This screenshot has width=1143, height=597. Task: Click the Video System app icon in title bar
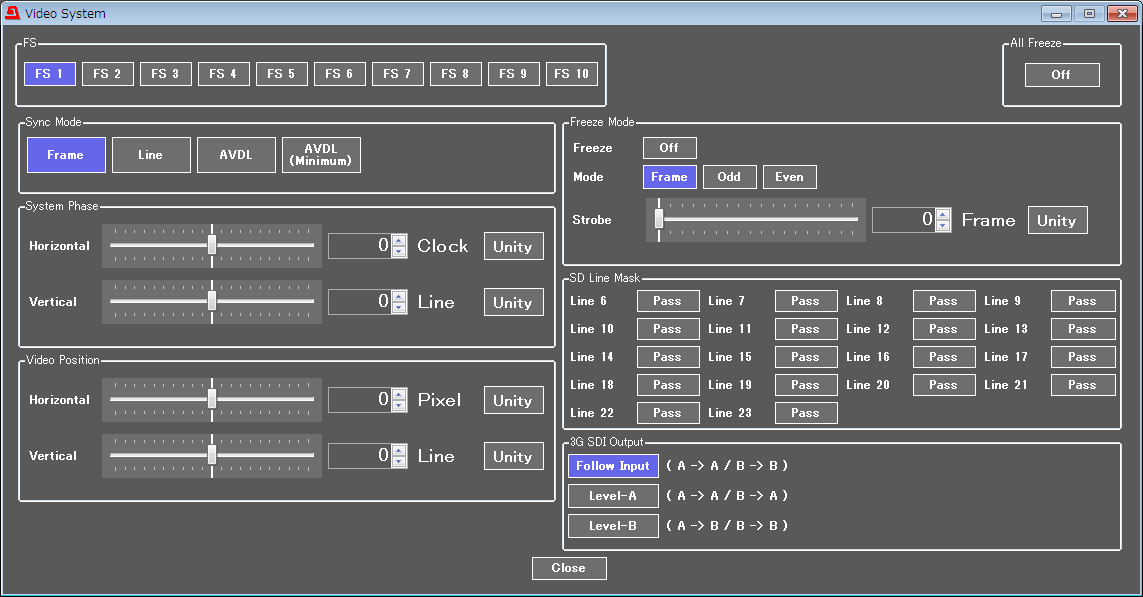[12, 13]
